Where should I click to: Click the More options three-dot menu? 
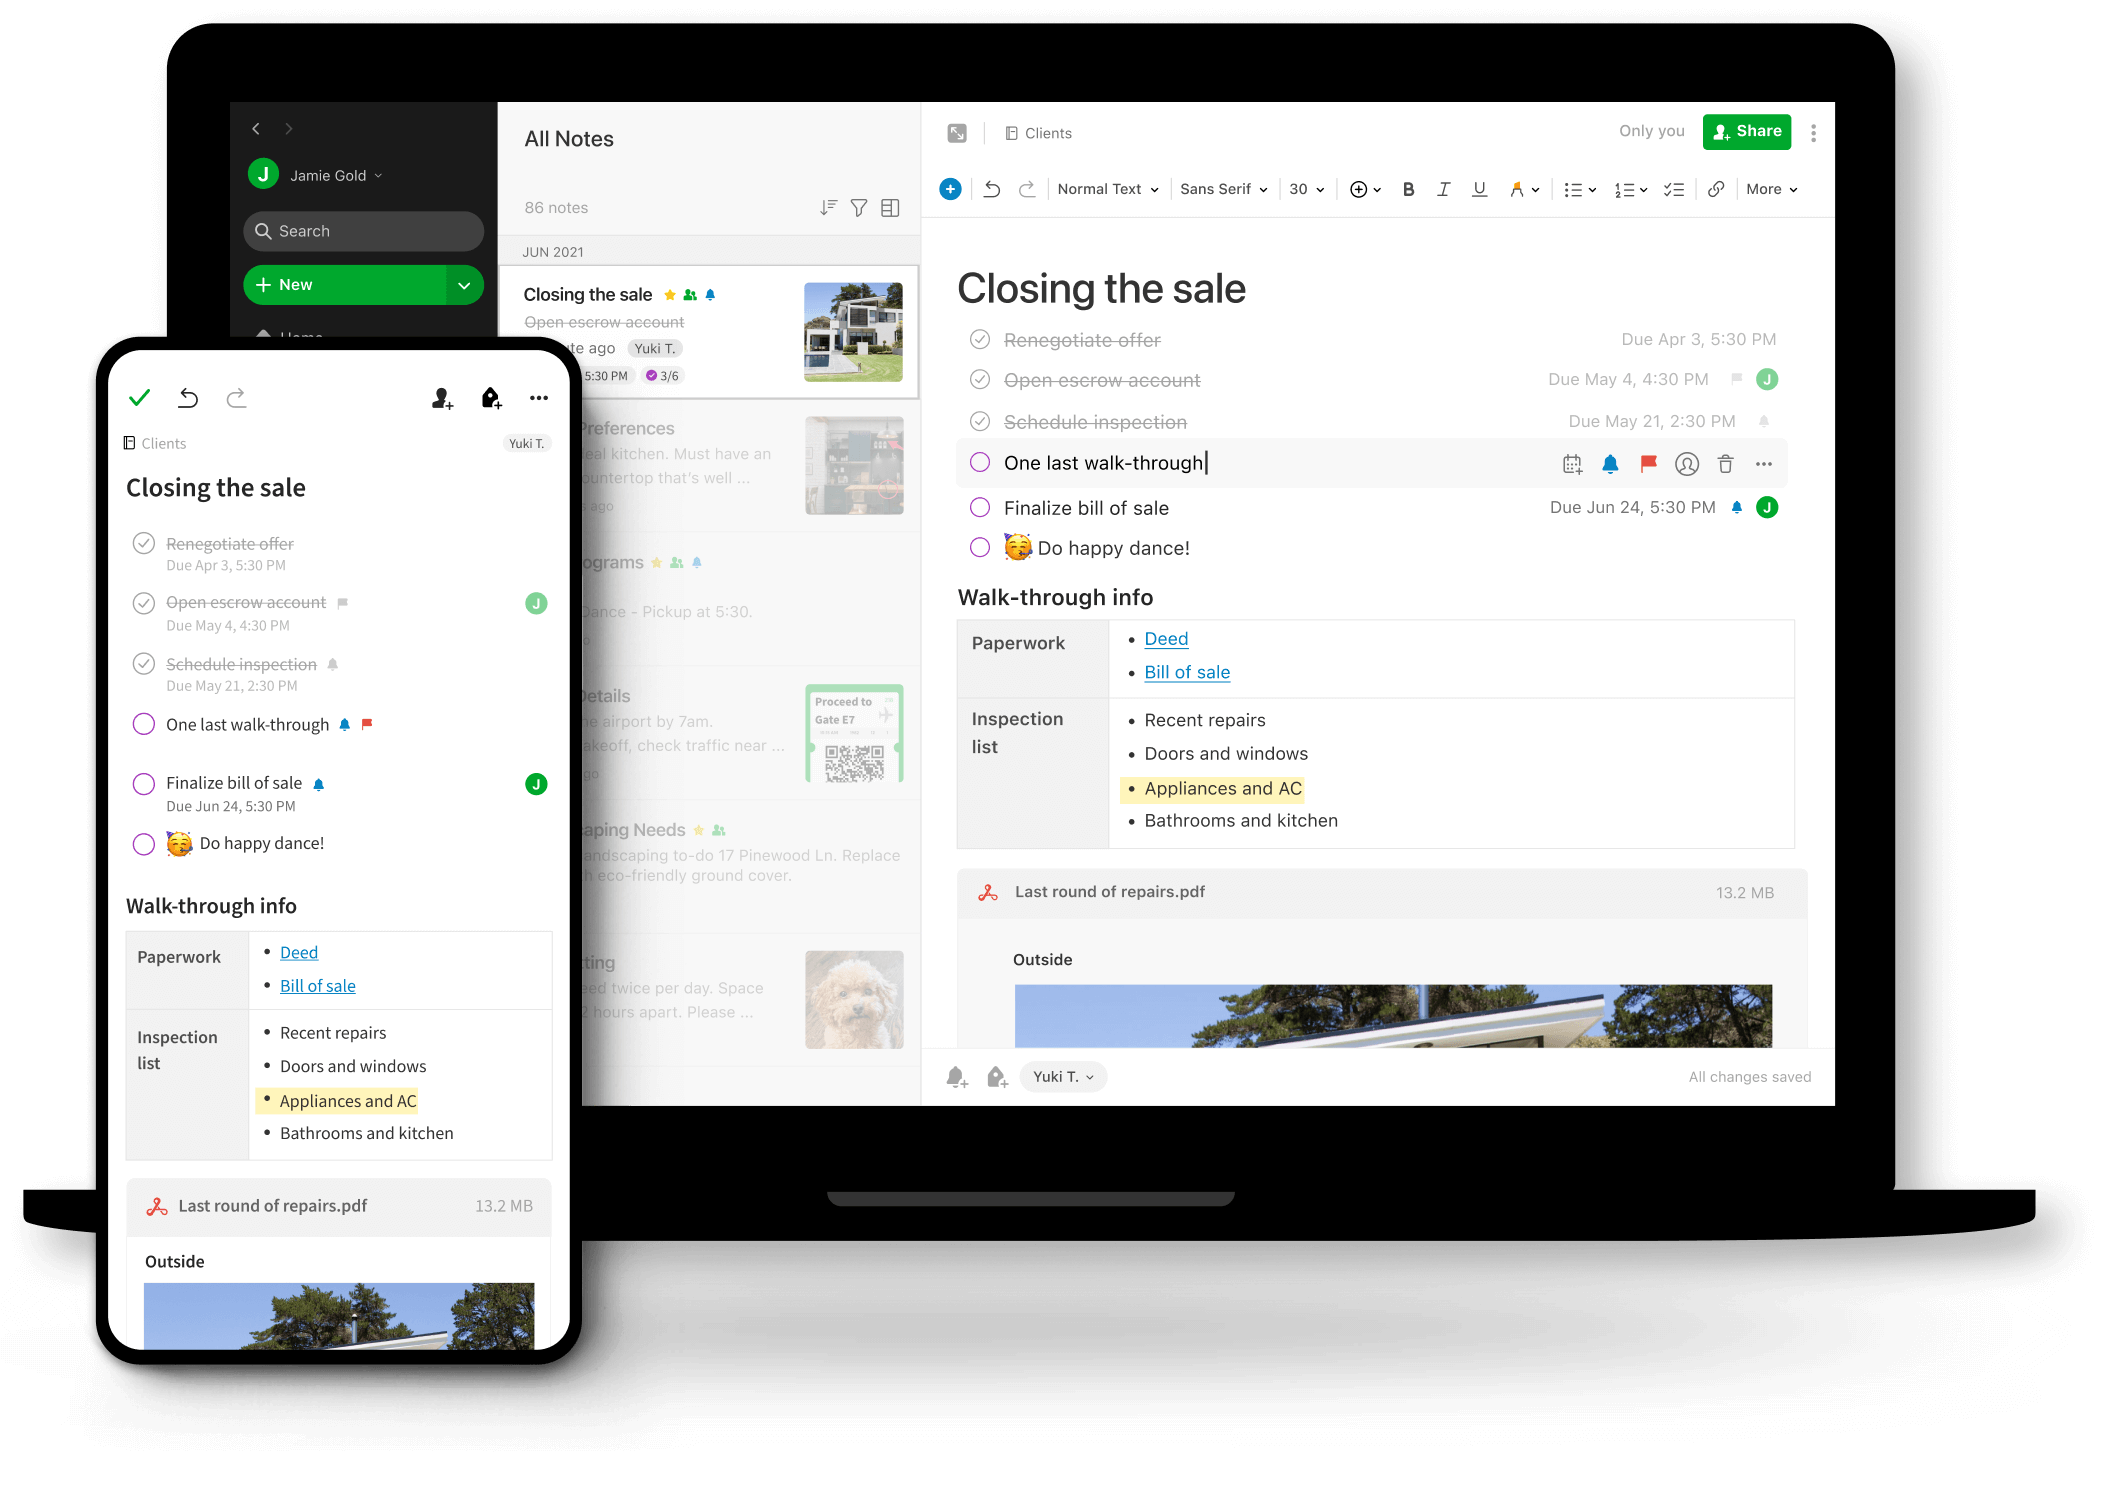pos(1814,130)
